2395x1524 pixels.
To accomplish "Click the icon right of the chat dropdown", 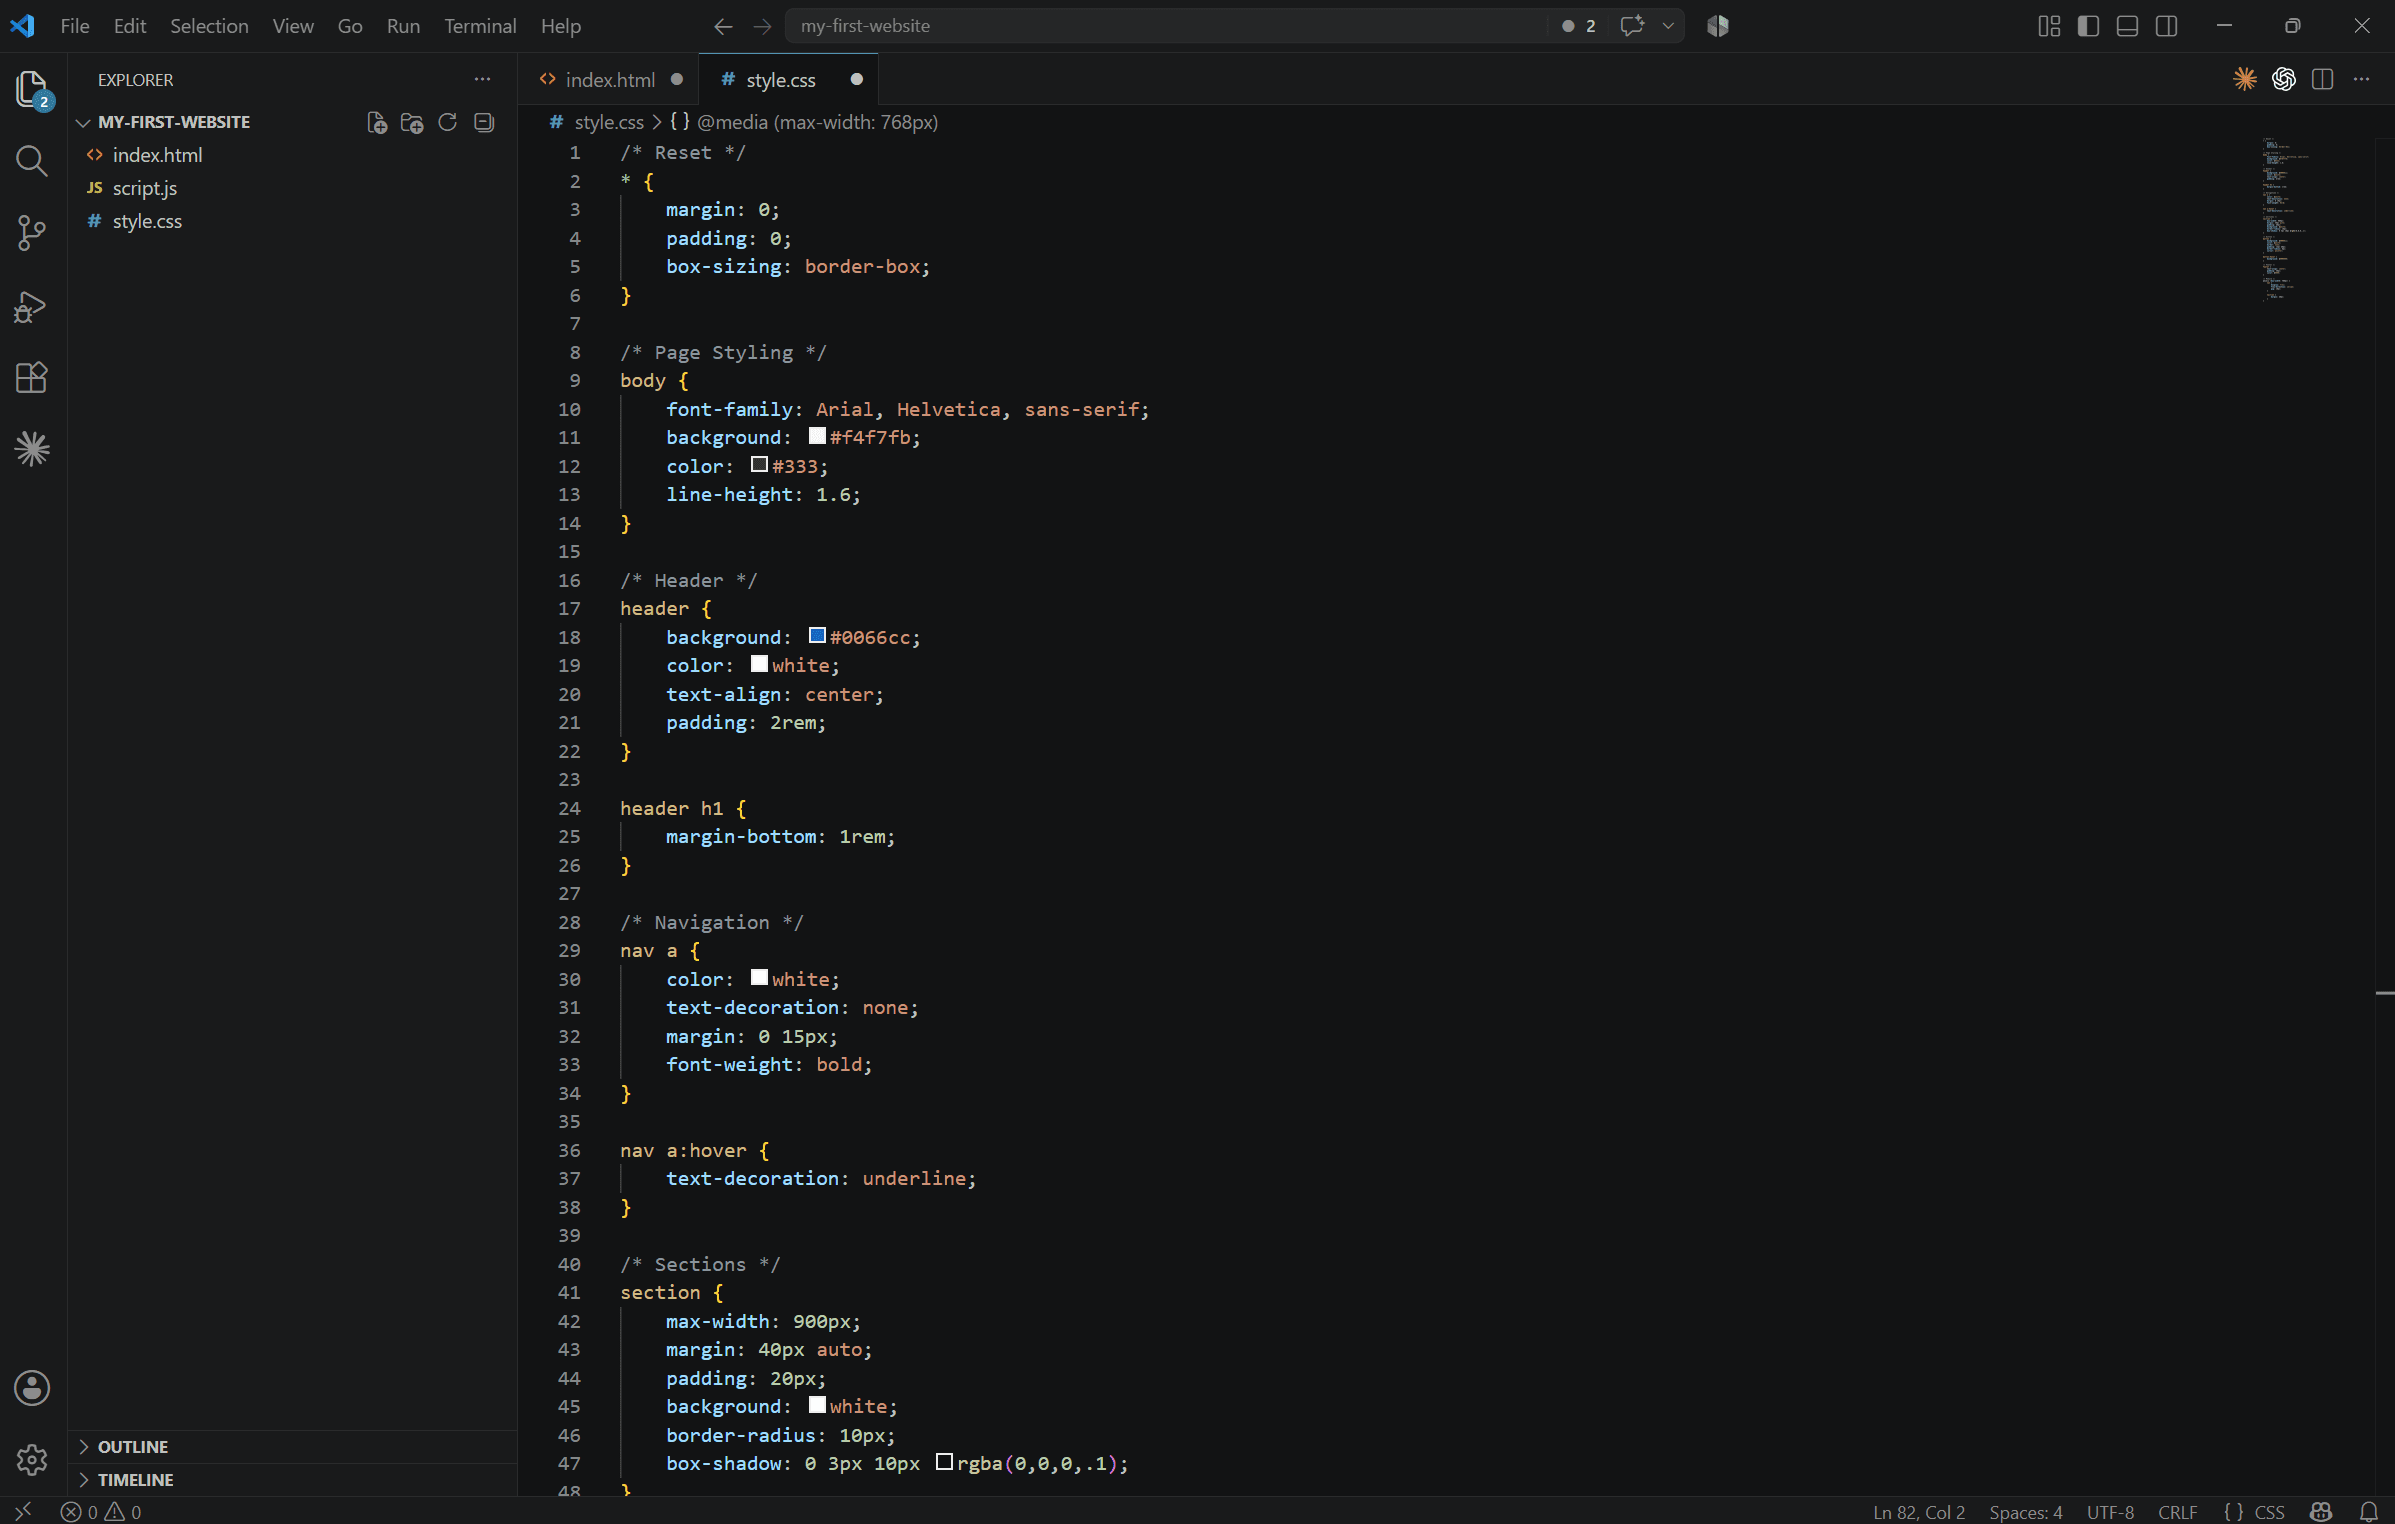I will click(1718, 26).
